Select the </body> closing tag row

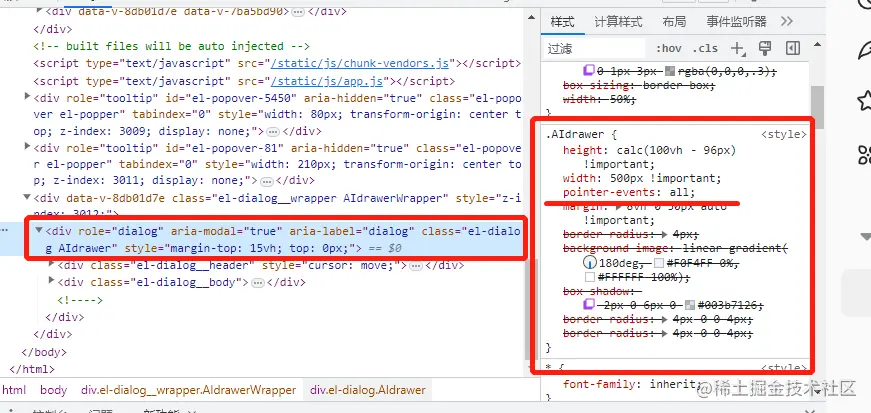click(x=44, y=352)
